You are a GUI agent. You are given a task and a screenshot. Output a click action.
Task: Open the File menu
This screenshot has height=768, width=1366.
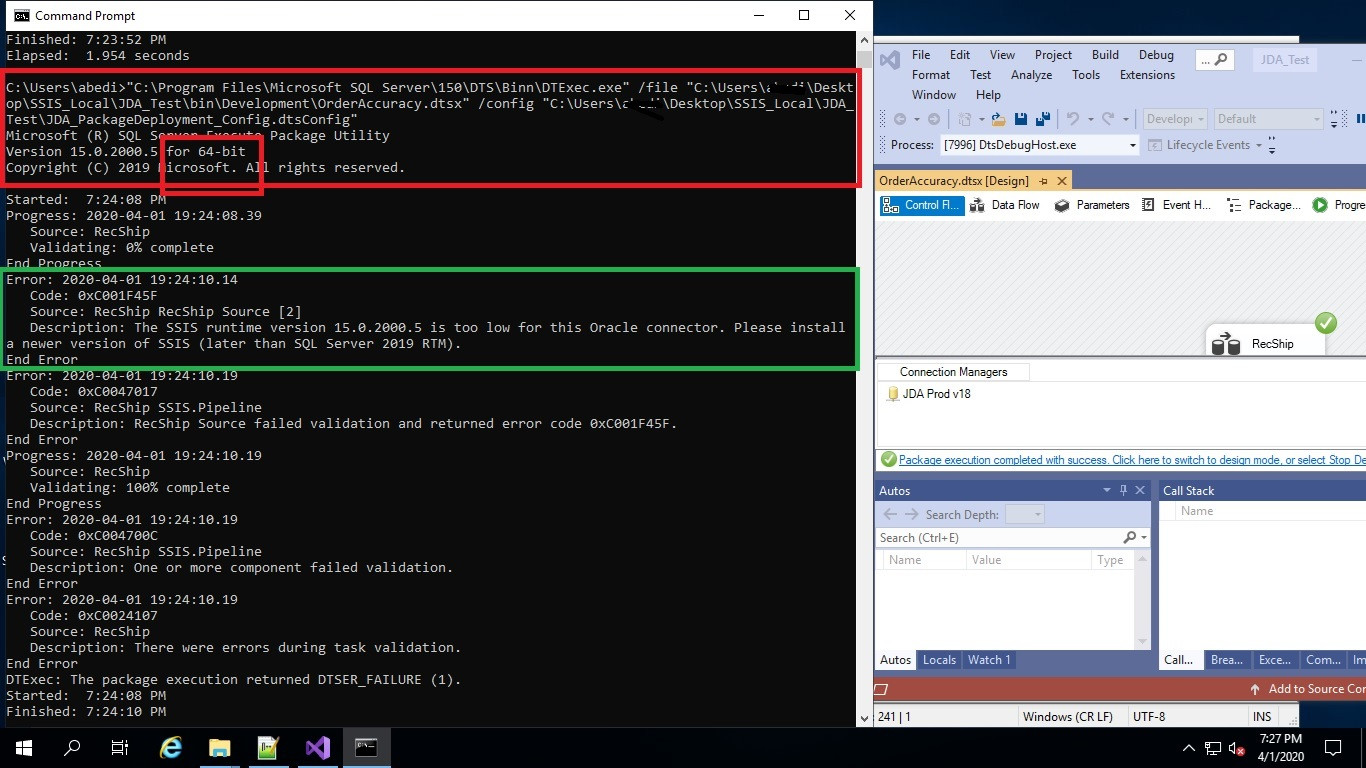[x=920, y=55]
